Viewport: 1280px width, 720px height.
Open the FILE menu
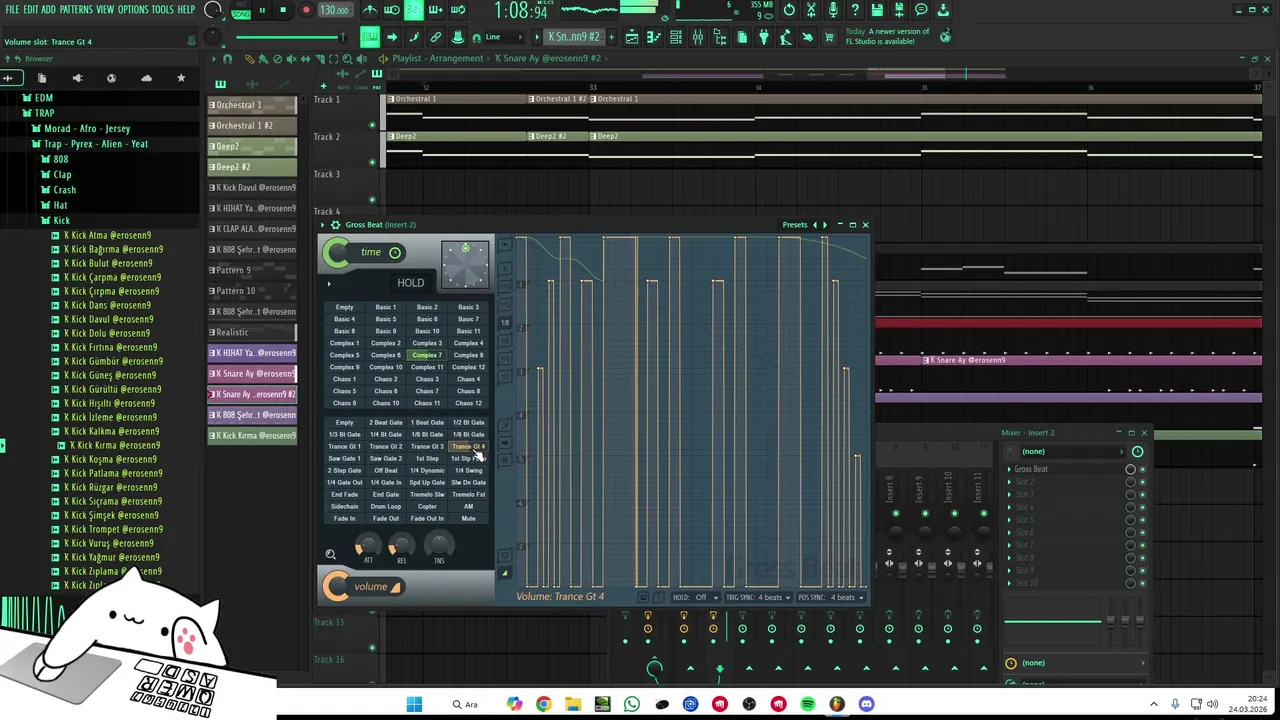[12, 10]
